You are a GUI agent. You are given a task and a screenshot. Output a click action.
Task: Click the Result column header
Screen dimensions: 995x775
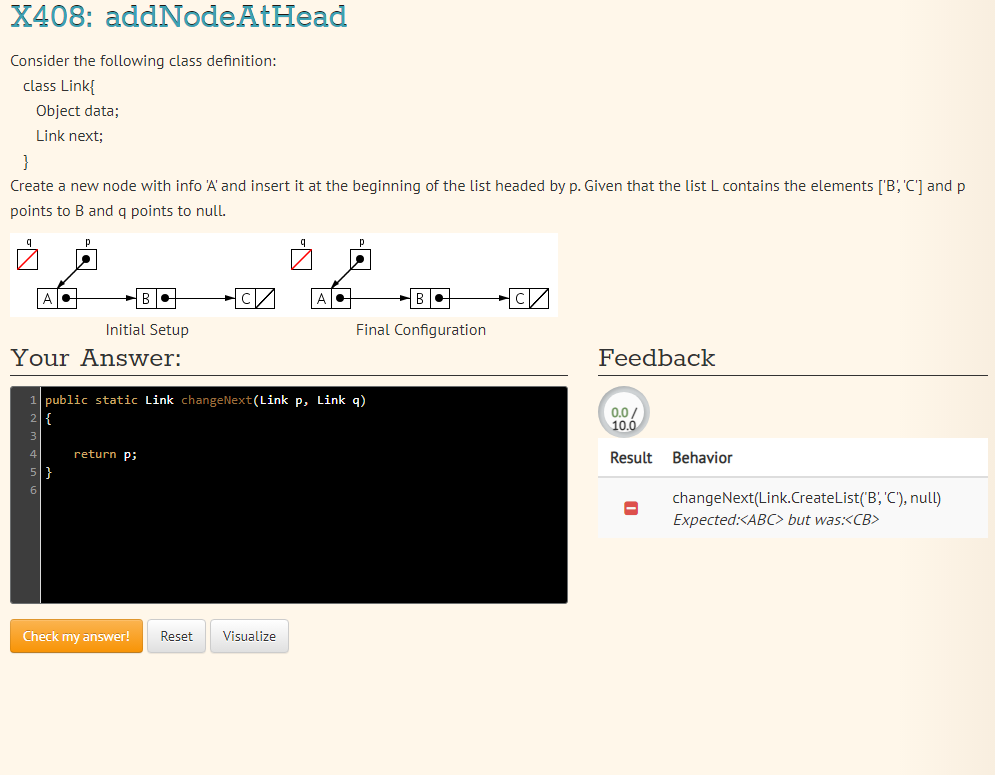coord(630,457)
